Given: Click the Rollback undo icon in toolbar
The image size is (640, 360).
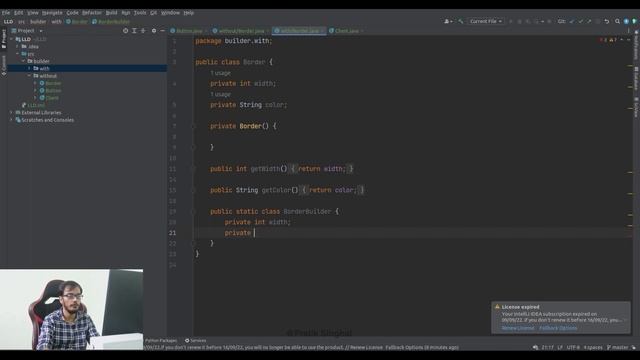Looking at the screenshot, I should tap(607, 21).
